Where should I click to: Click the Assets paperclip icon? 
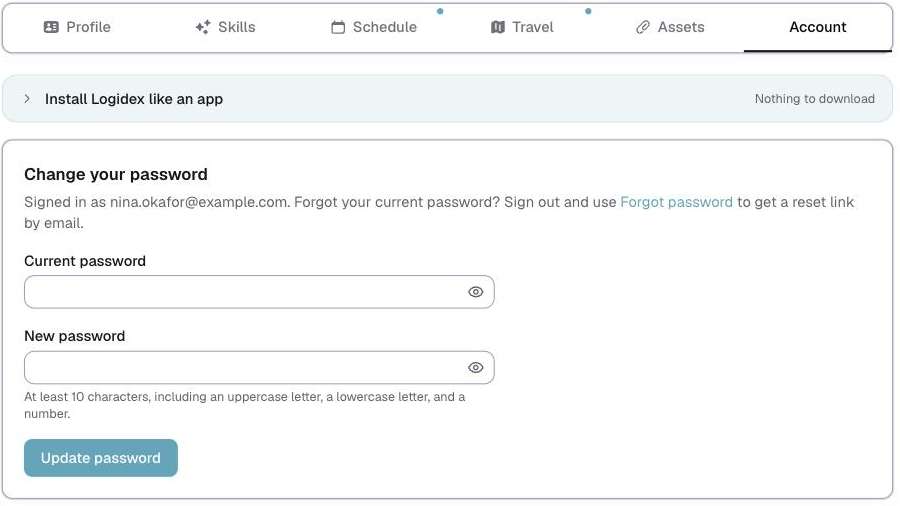[643, 27]
